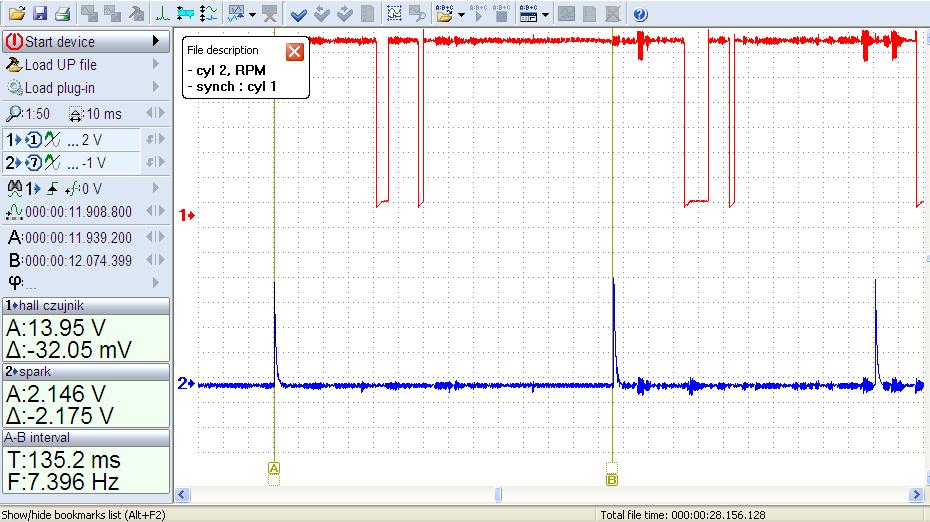Screen dimensions: 930x522
Task: Step channel 1 range arrow right
Action: point(161,139)
